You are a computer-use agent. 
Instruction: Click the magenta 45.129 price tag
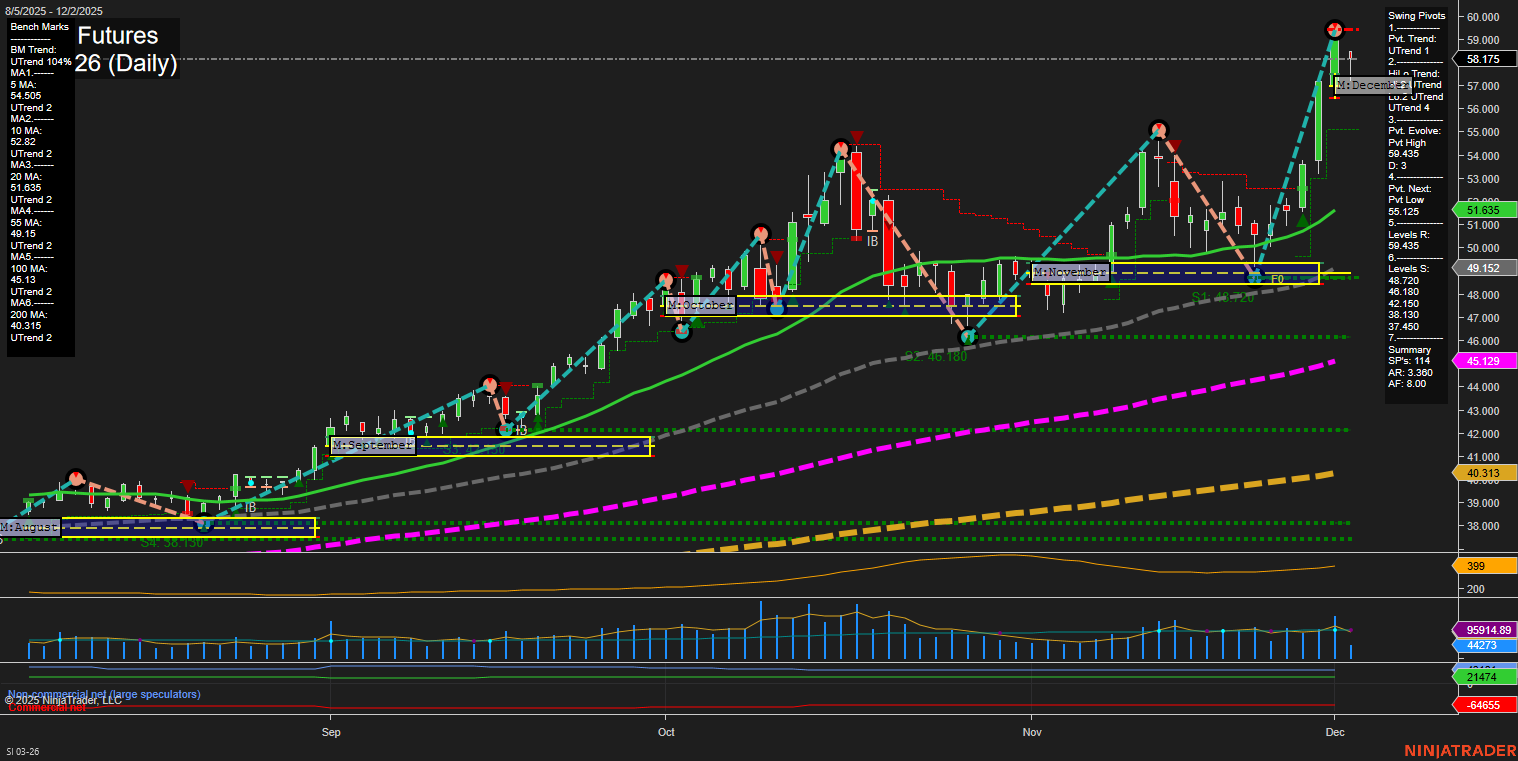(1482, 361)
